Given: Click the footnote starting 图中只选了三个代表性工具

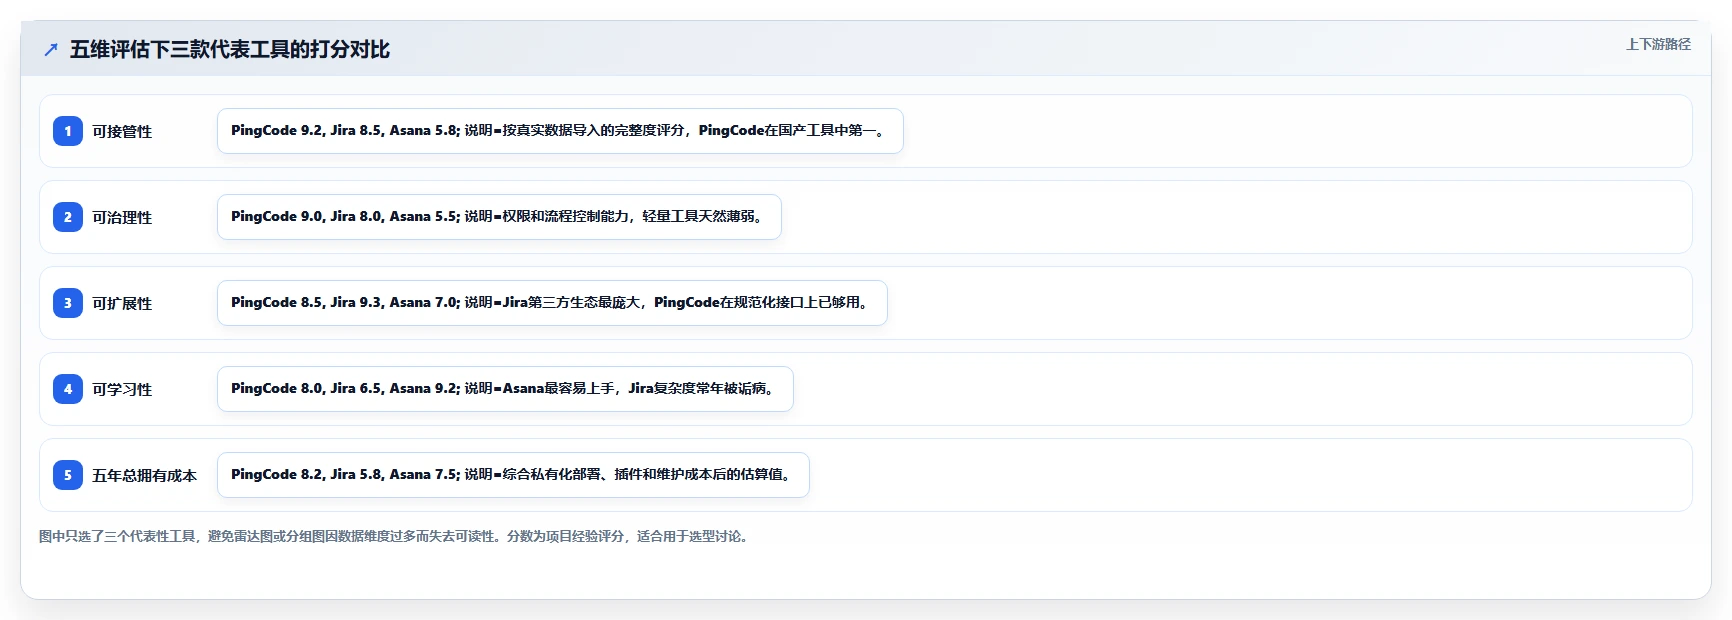Looking at the screenshot, I should [396, 536].
